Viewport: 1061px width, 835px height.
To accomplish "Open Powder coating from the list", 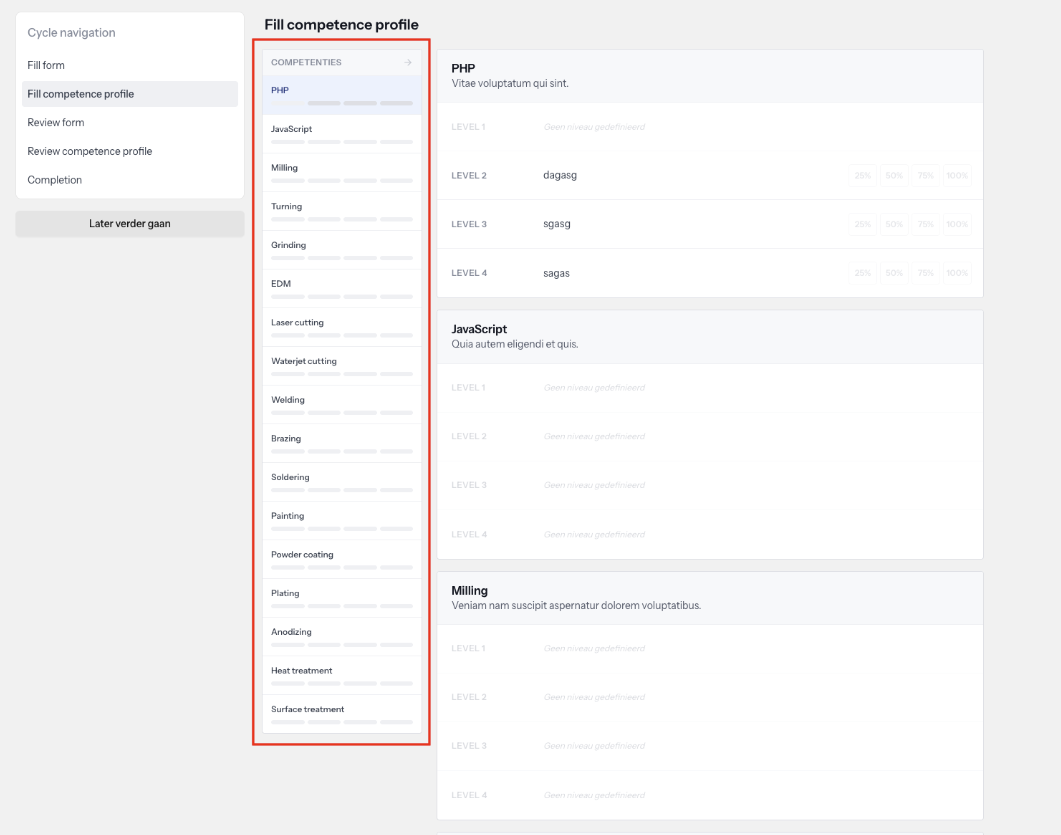I will (342, 560).
